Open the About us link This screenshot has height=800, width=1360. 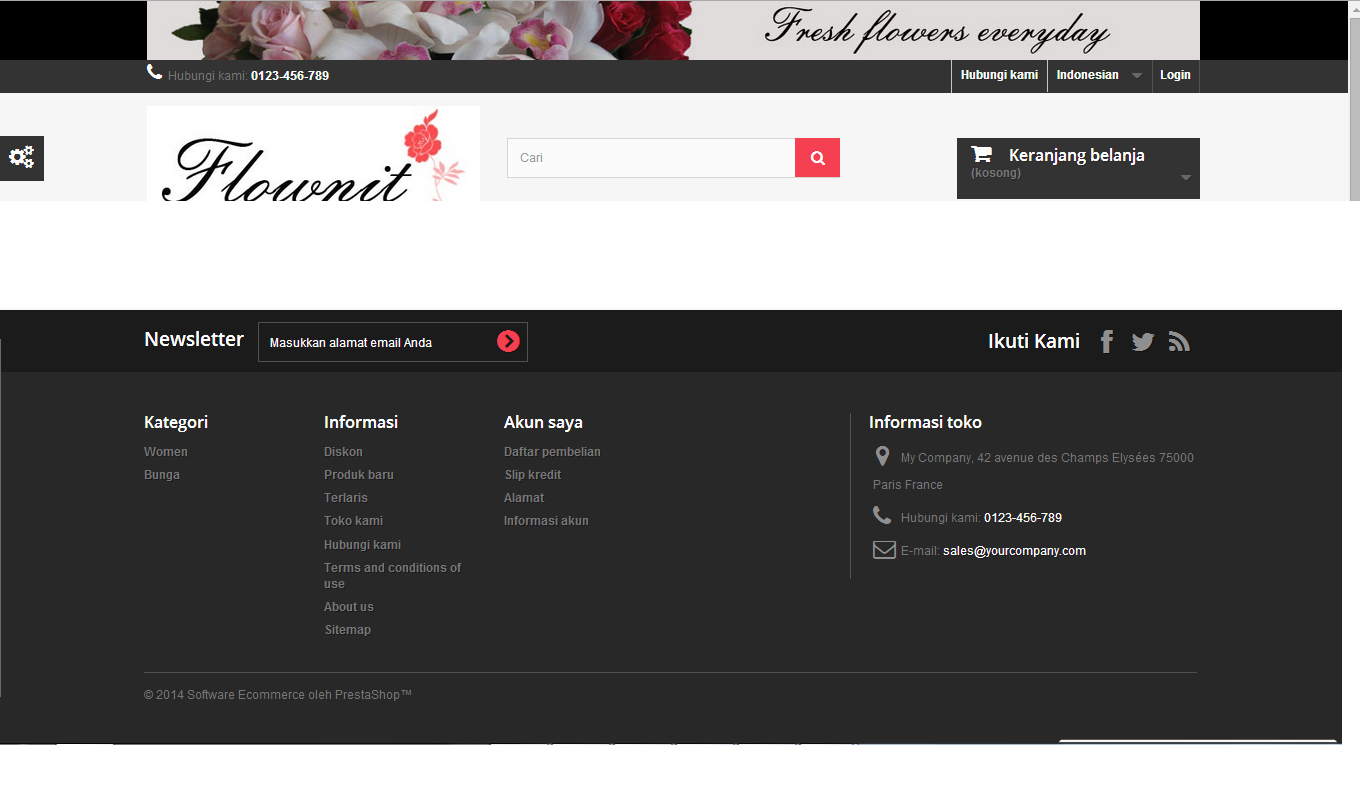pos(349,607)
